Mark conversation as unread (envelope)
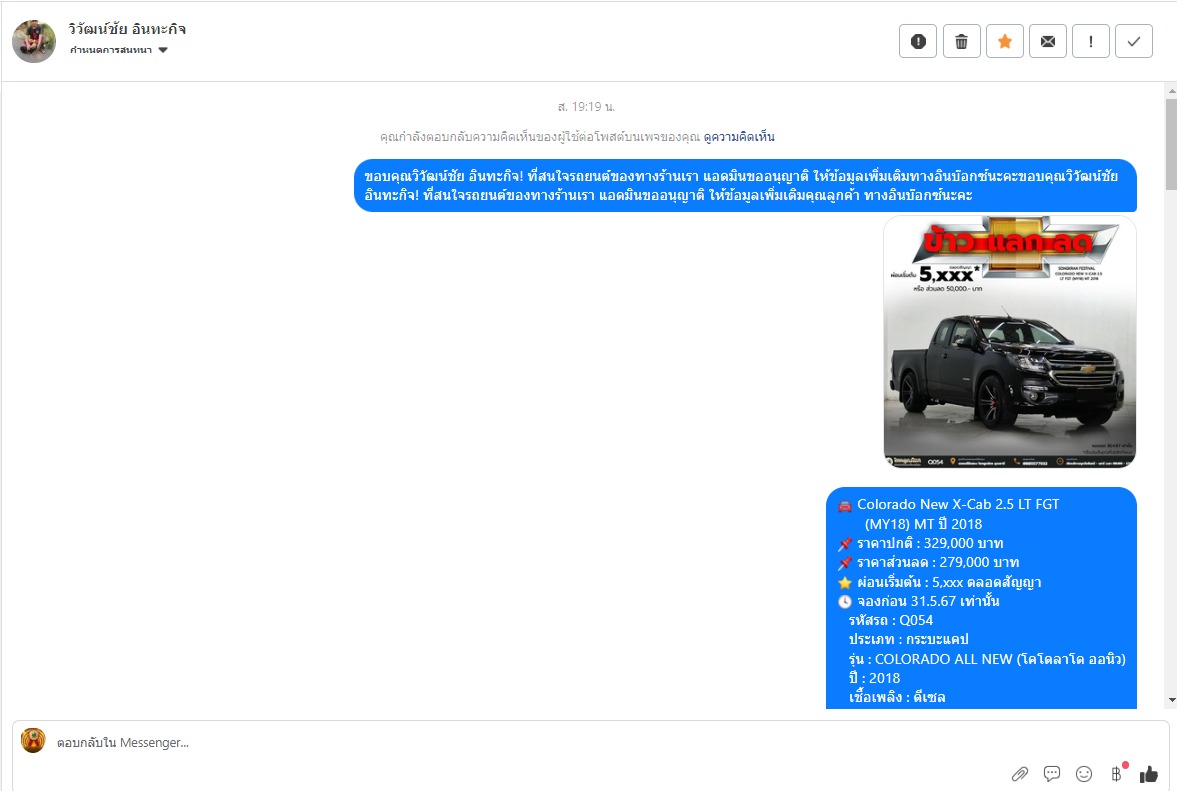The width and height of the screenshot is (1177, 791). click(x=1048, y=41)
